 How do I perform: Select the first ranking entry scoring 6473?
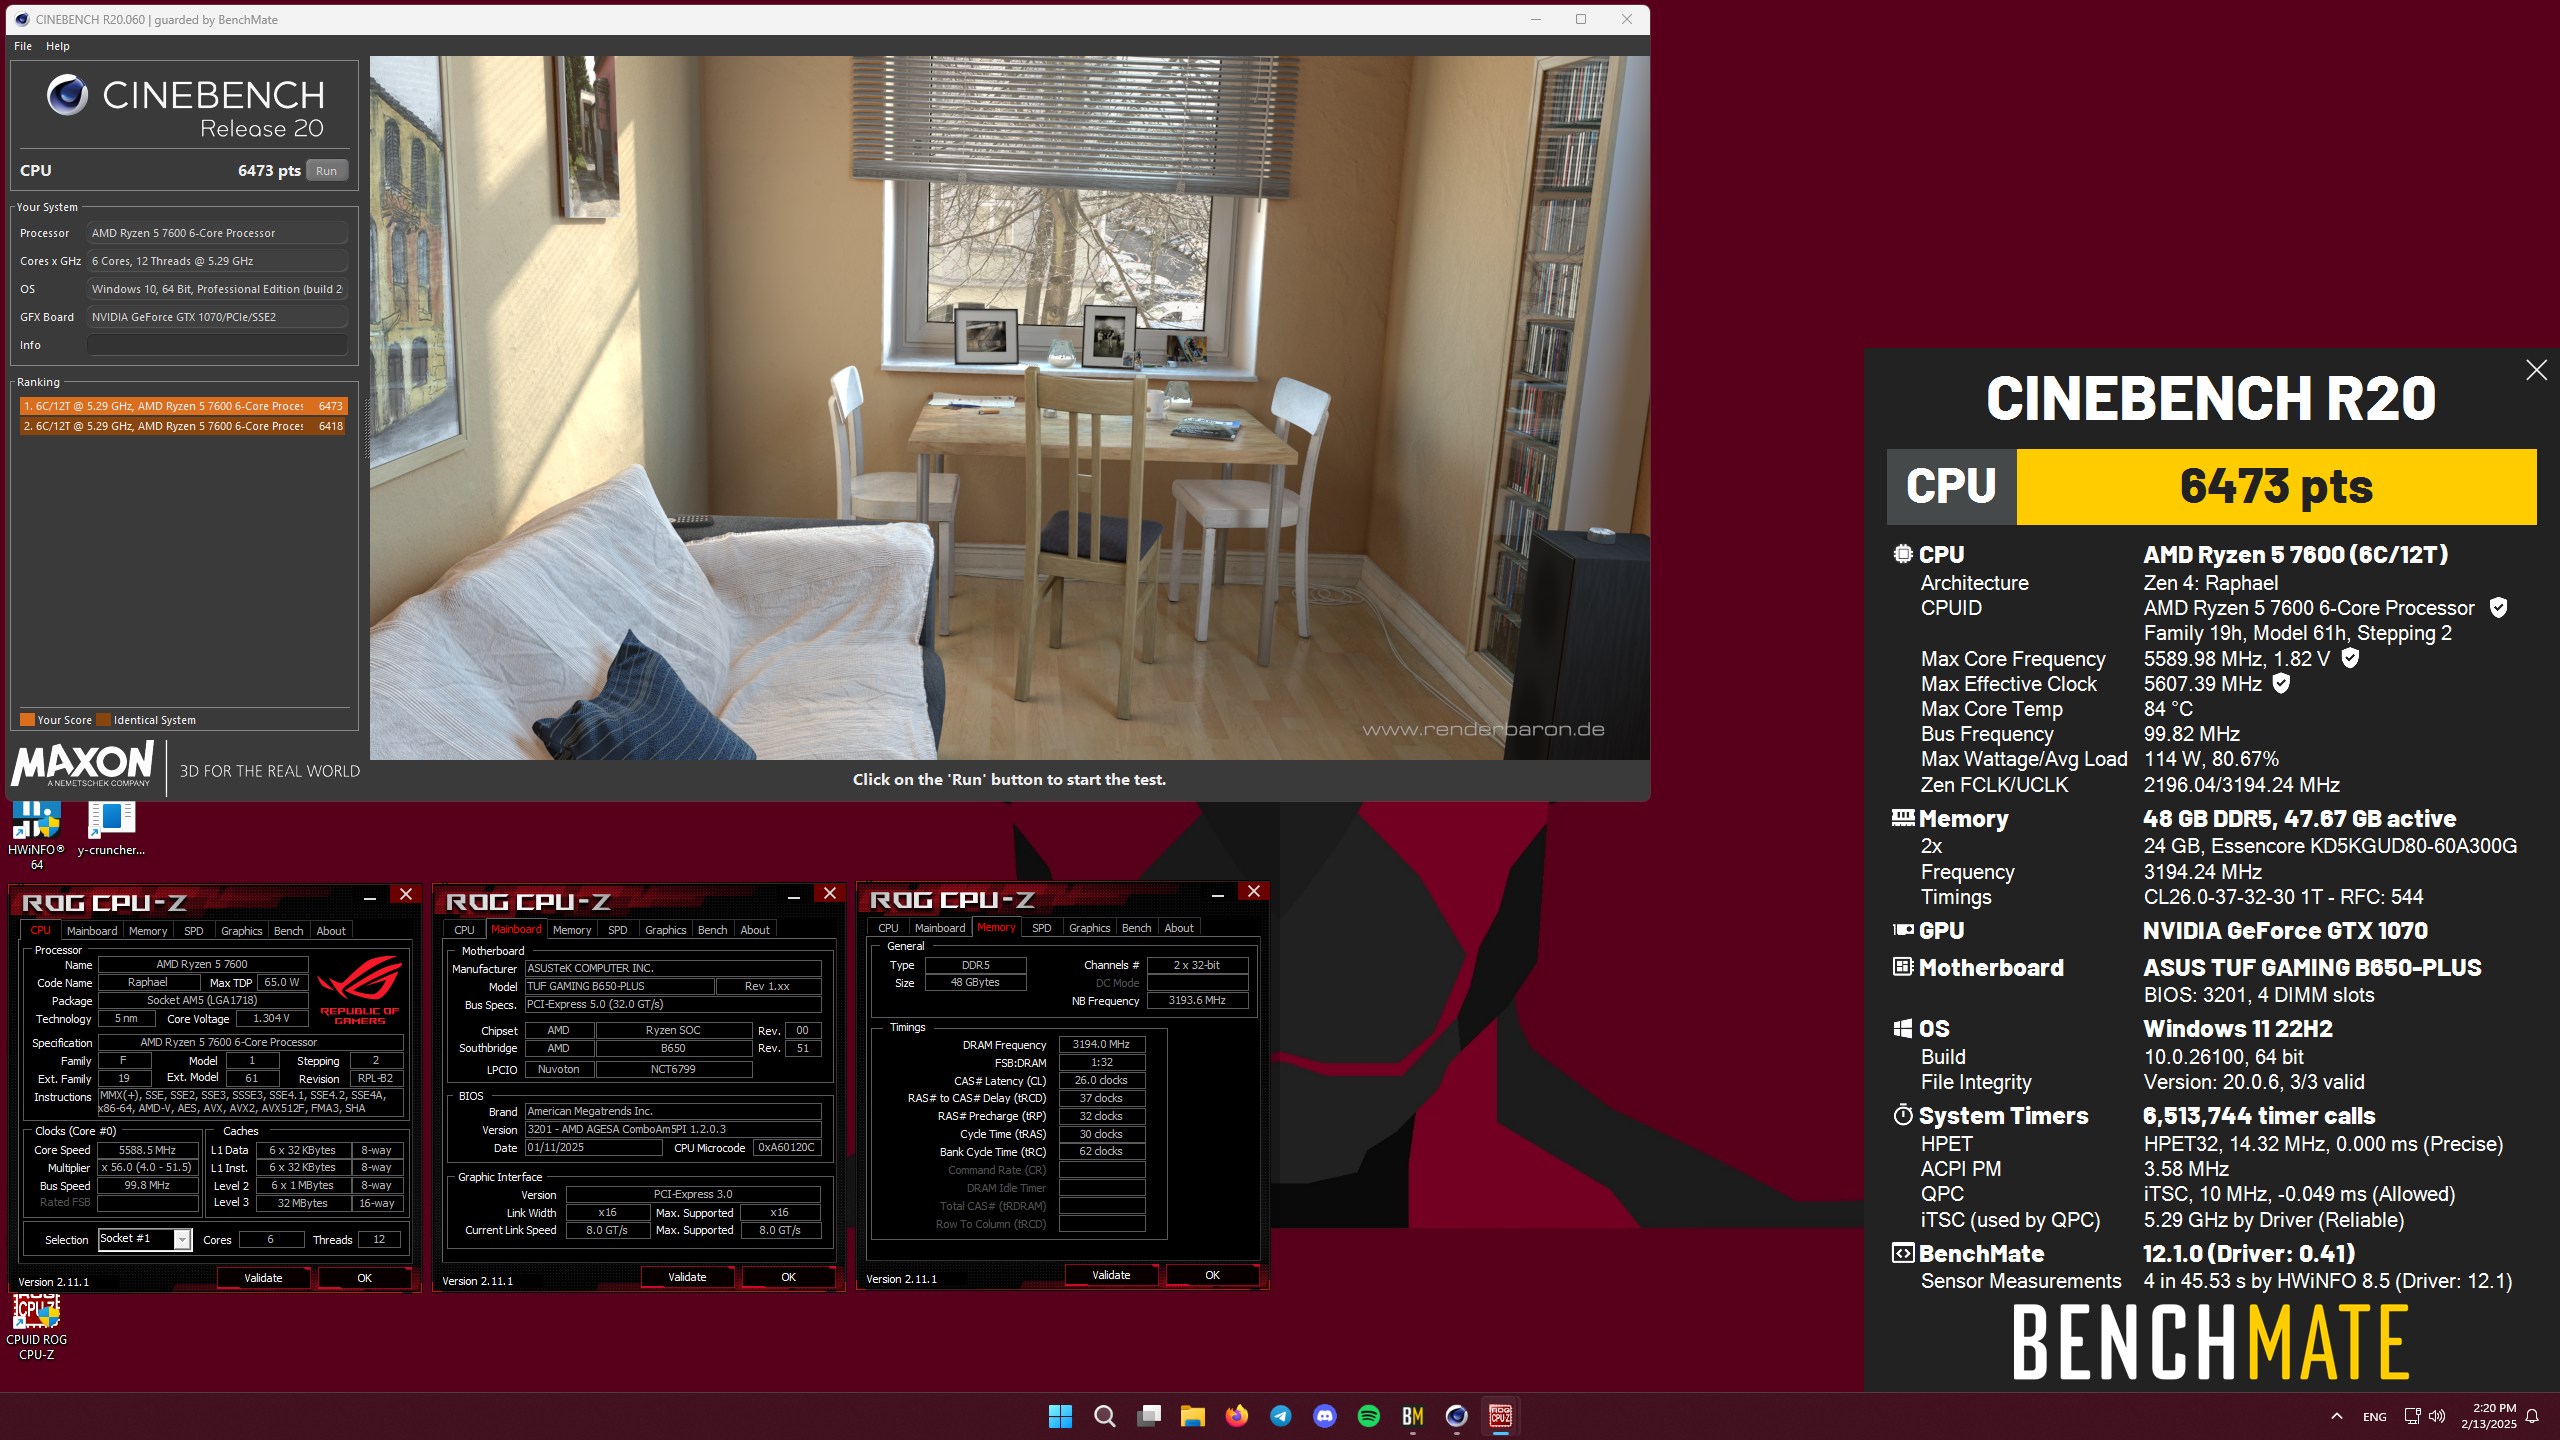(x=183, y=406)
